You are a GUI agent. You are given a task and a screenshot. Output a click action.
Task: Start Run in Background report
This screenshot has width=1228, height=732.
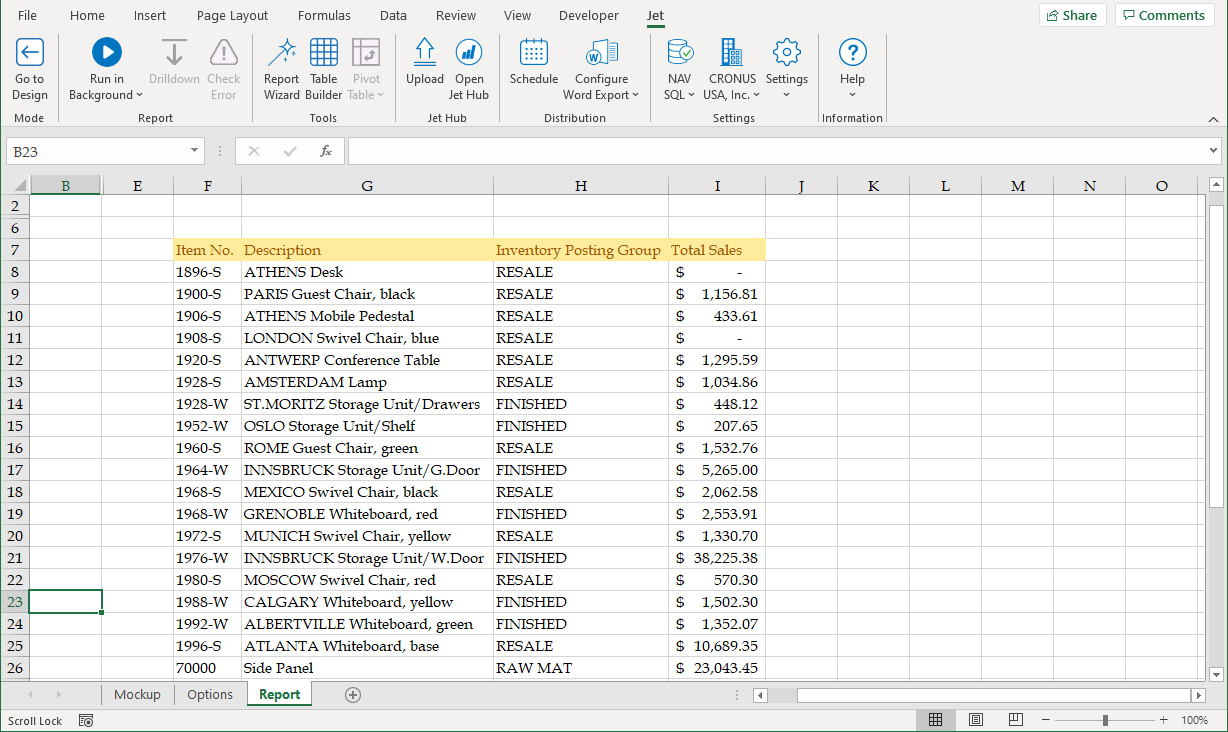(x=106, y=52)
